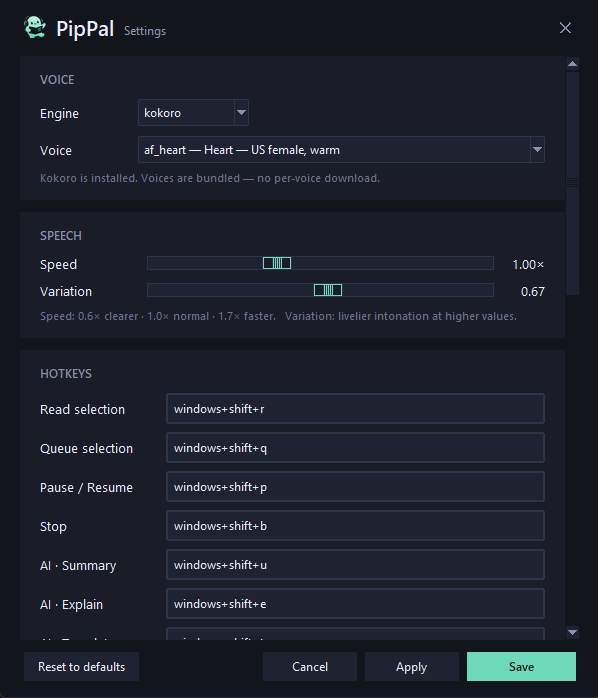
Task: Click the scrollbar down arrow
Action: 573,632
